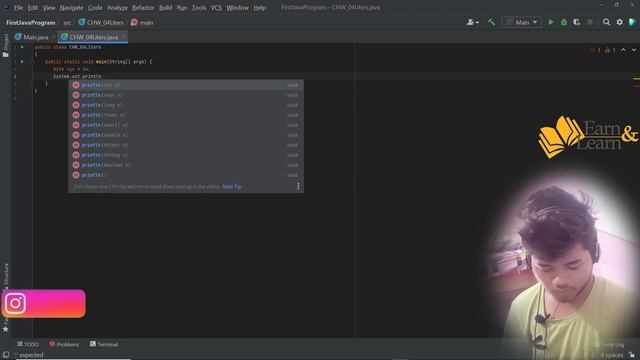Jump to next highlighted error arrow
The image size is (640, 360).
click(x=633, y=50)
